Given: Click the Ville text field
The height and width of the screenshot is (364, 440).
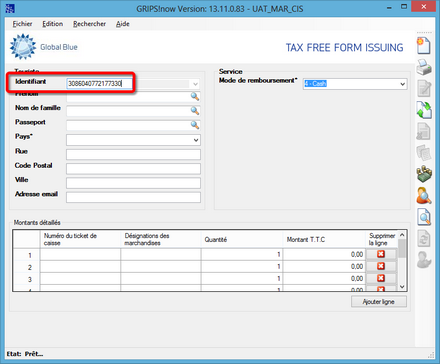Looking at the screenshot, I should coord(133,183).
